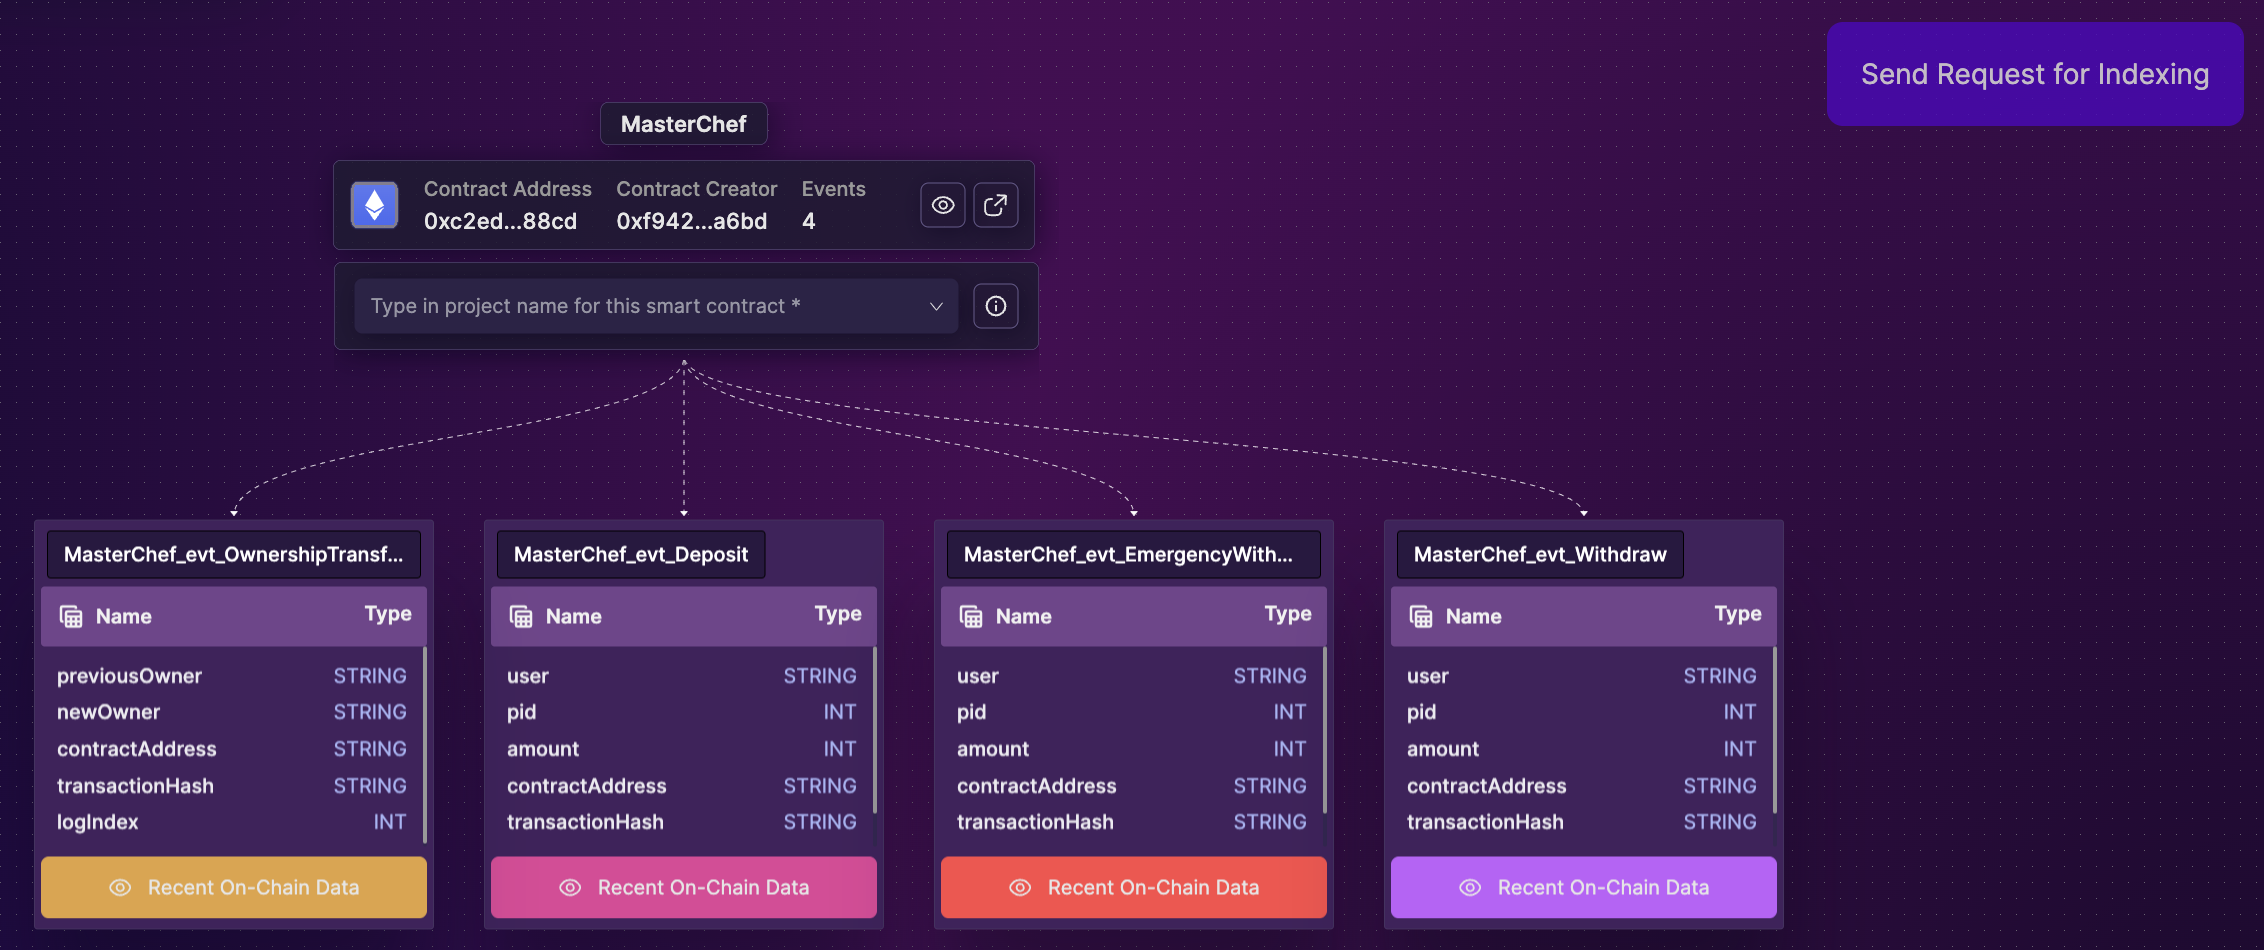Select user row in EmergencyWithdraw table

[1132, 676]
